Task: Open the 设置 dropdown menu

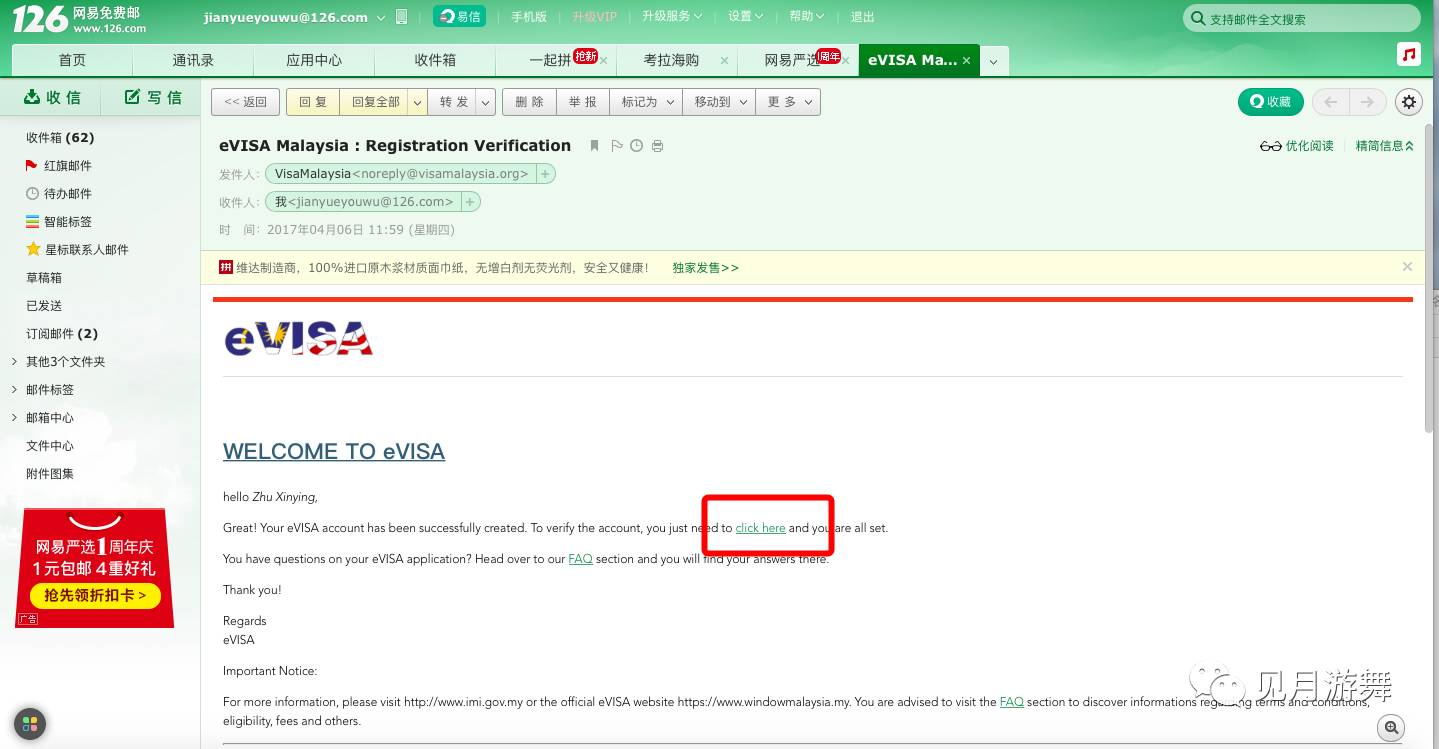Action: (746, 16)
